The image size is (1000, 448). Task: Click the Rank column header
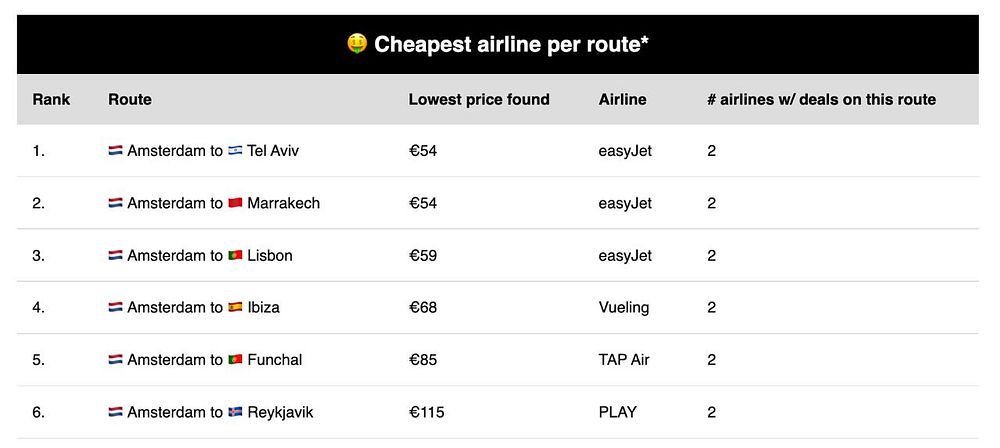(x=50, y=99)
